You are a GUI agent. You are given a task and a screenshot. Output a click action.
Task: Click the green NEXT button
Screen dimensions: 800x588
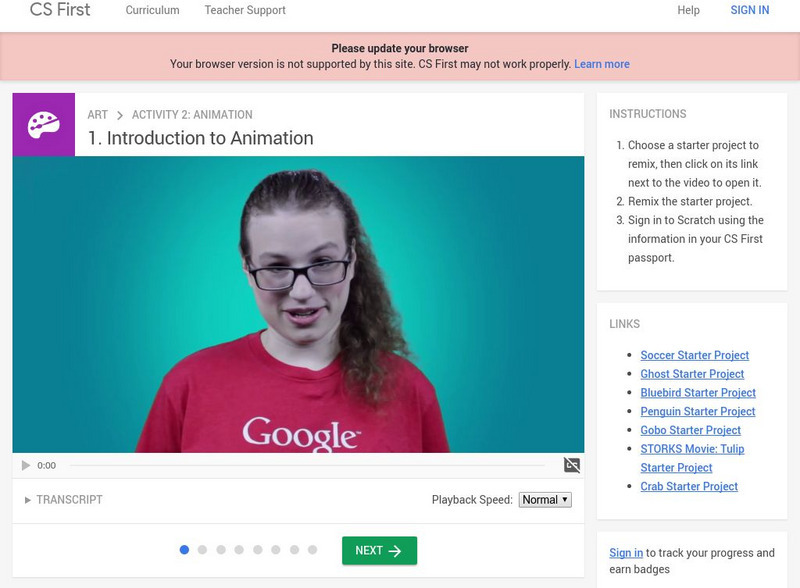click(379, 550)
